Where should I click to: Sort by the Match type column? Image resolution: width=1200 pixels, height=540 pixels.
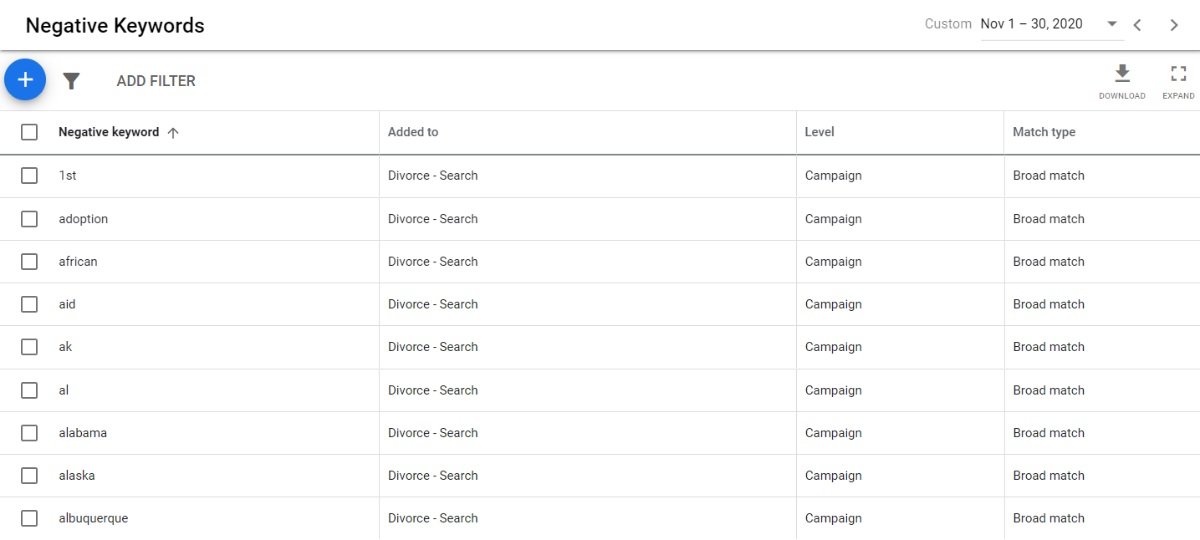pyautogui.click(x=1043, y=132)
